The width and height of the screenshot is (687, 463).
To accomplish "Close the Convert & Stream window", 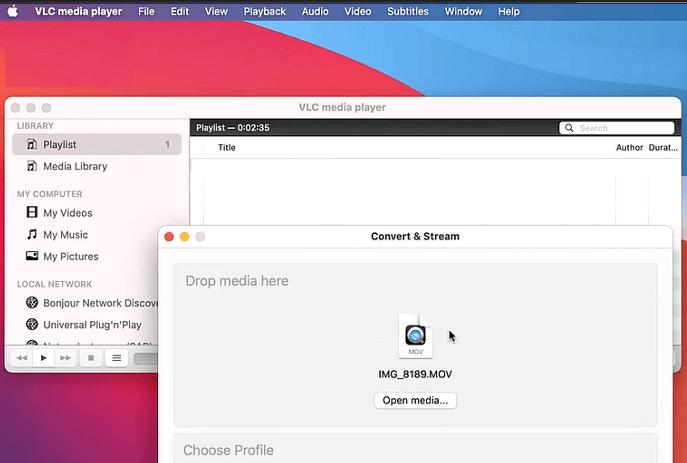I will click(169, 237).
